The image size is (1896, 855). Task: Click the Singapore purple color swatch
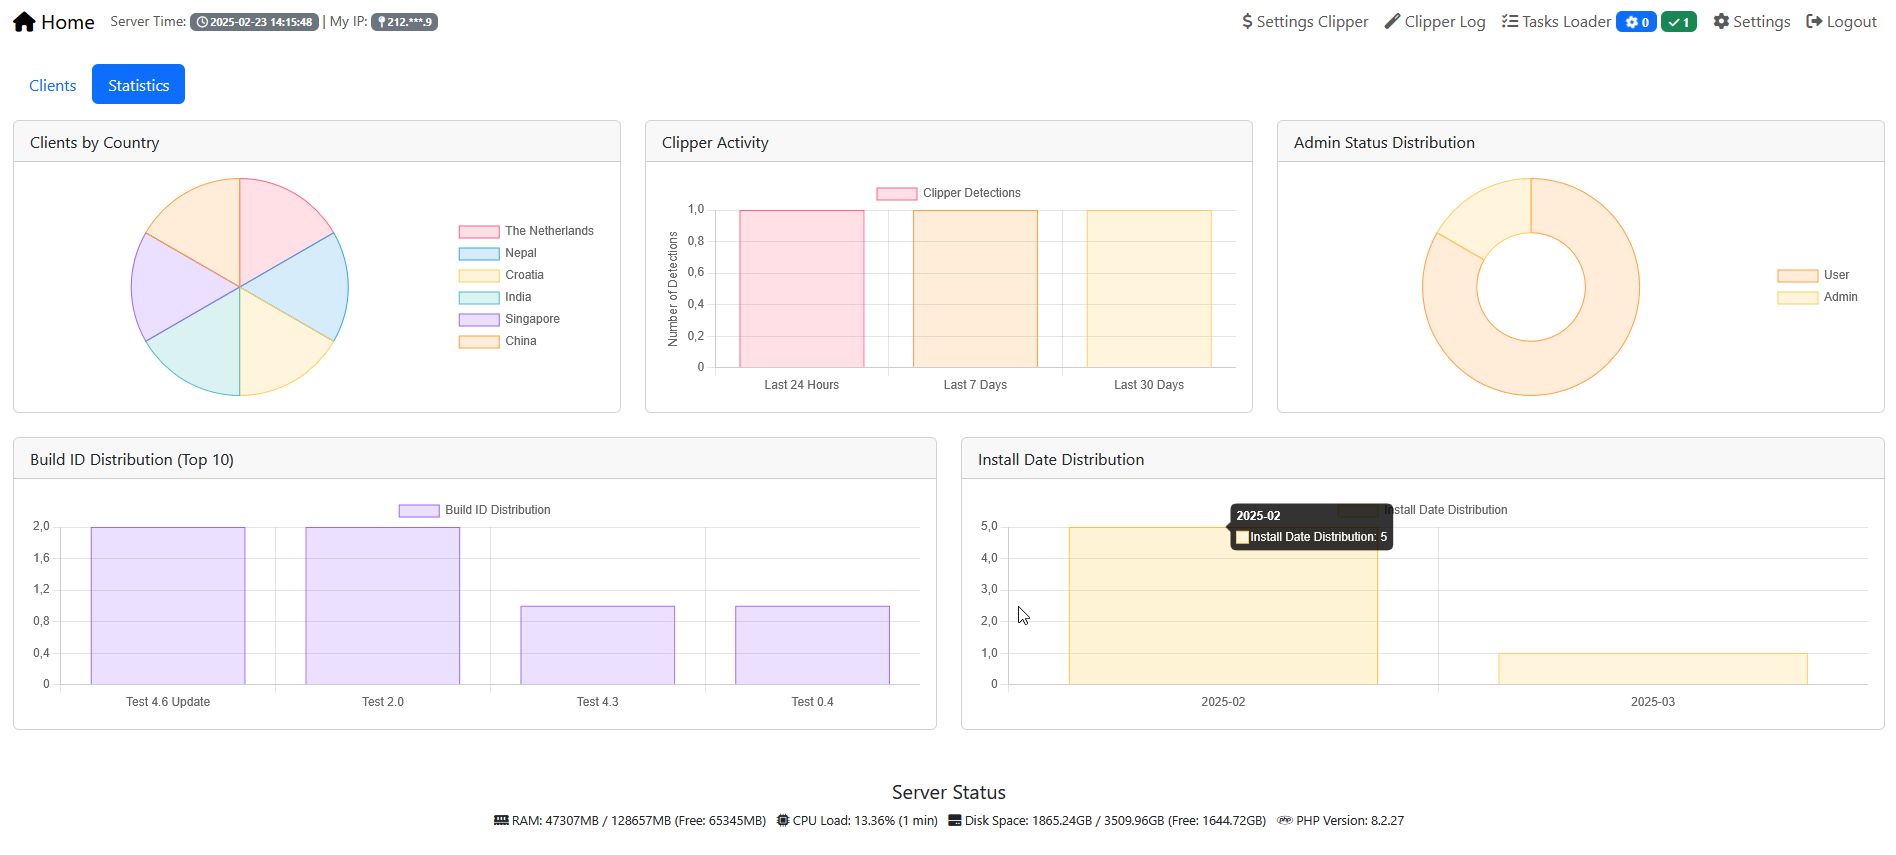478,320
